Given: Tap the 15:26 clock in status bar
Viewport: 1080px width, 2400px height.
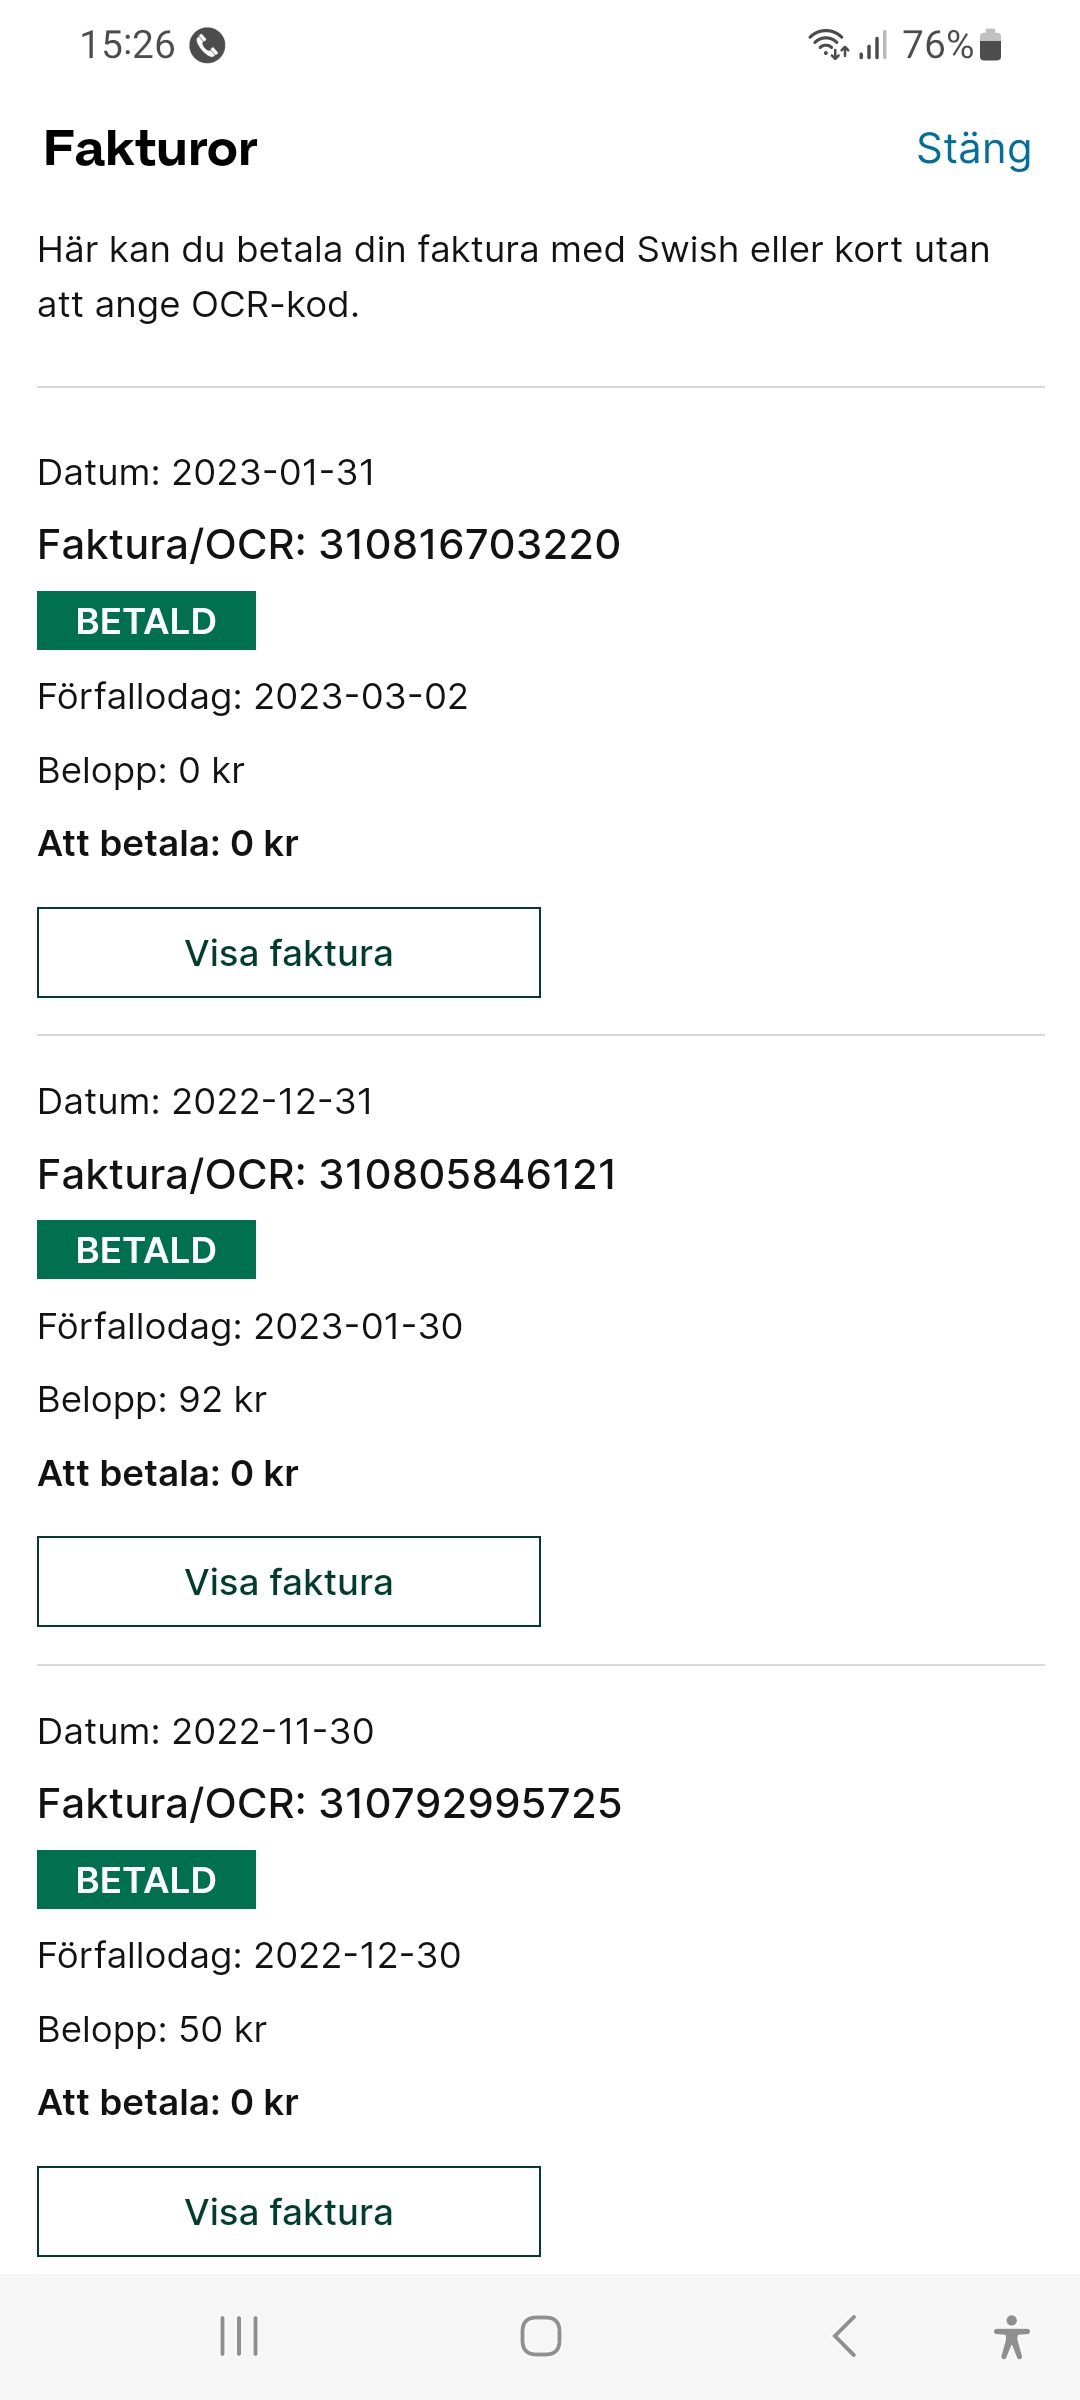Looking at the screenshot, I should [x=127, y=45].
